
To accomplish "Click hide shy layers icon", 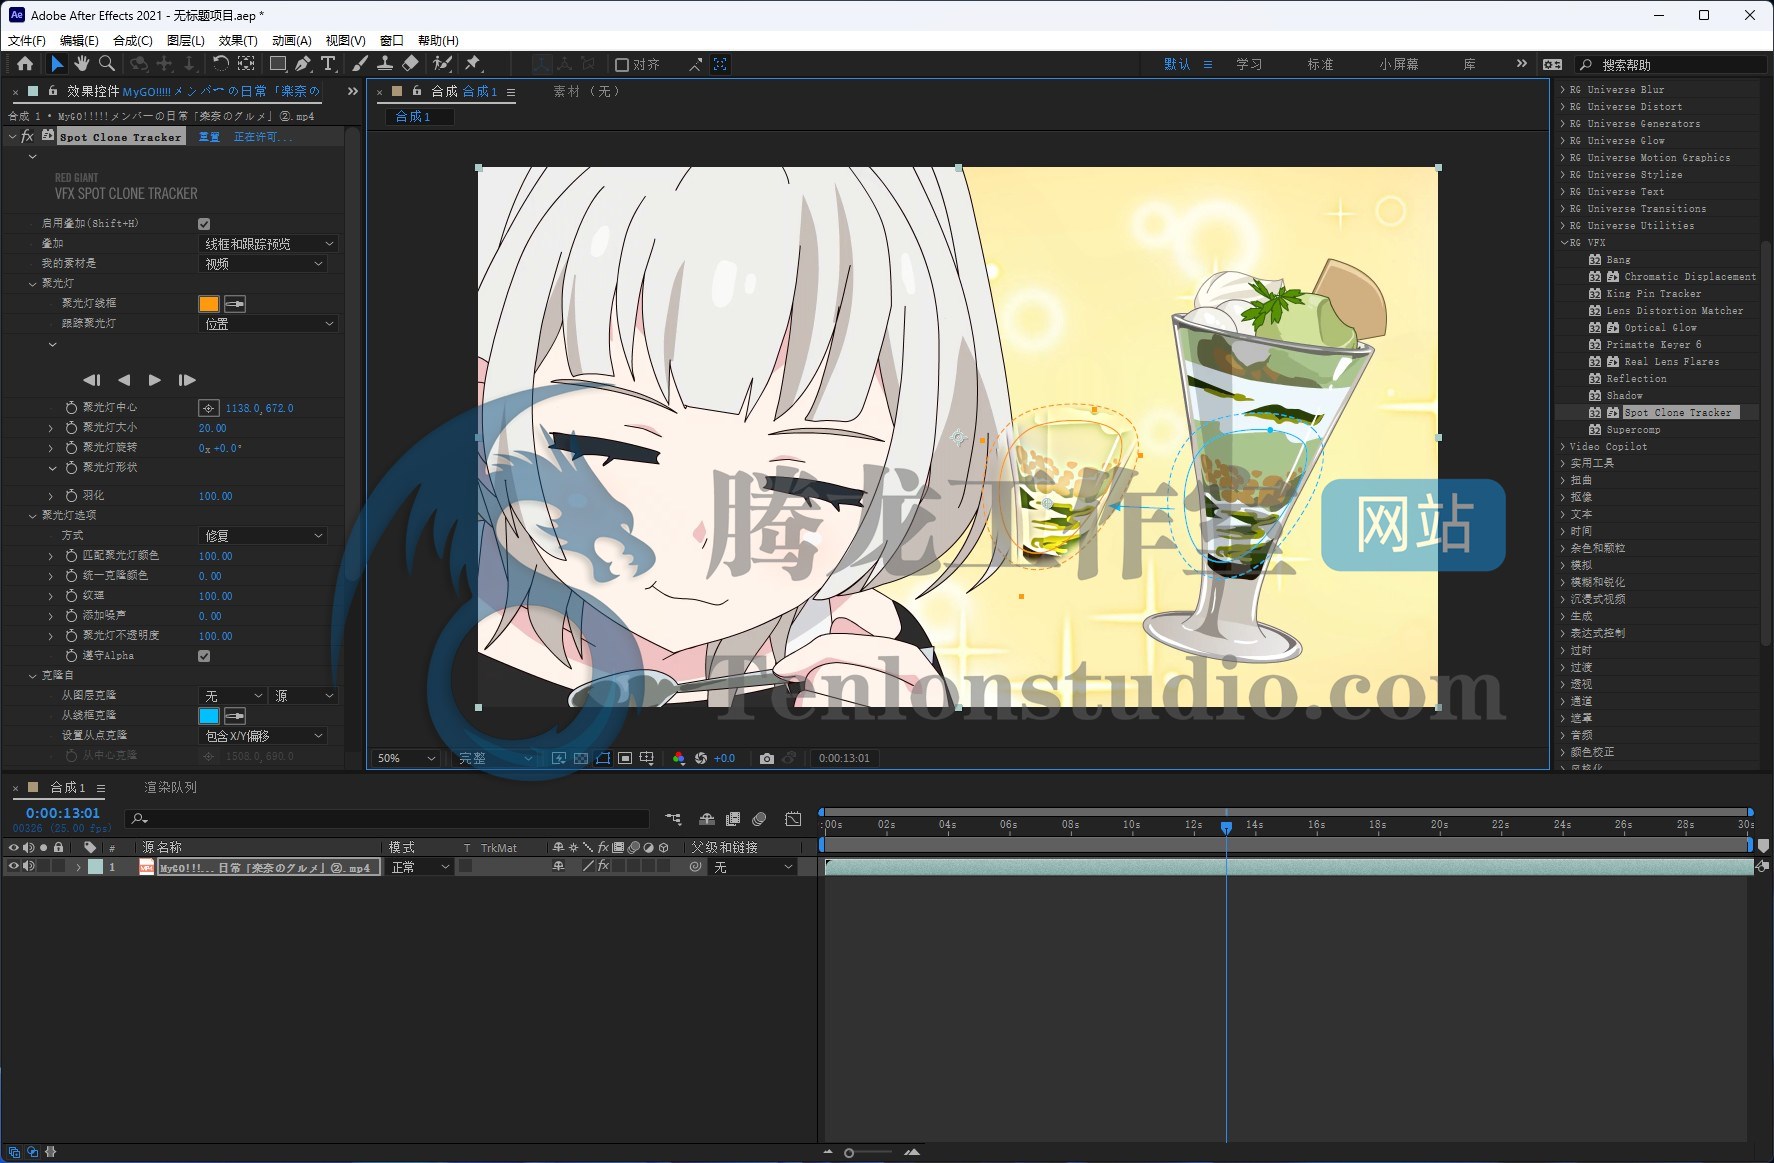I will click(707, 819).
